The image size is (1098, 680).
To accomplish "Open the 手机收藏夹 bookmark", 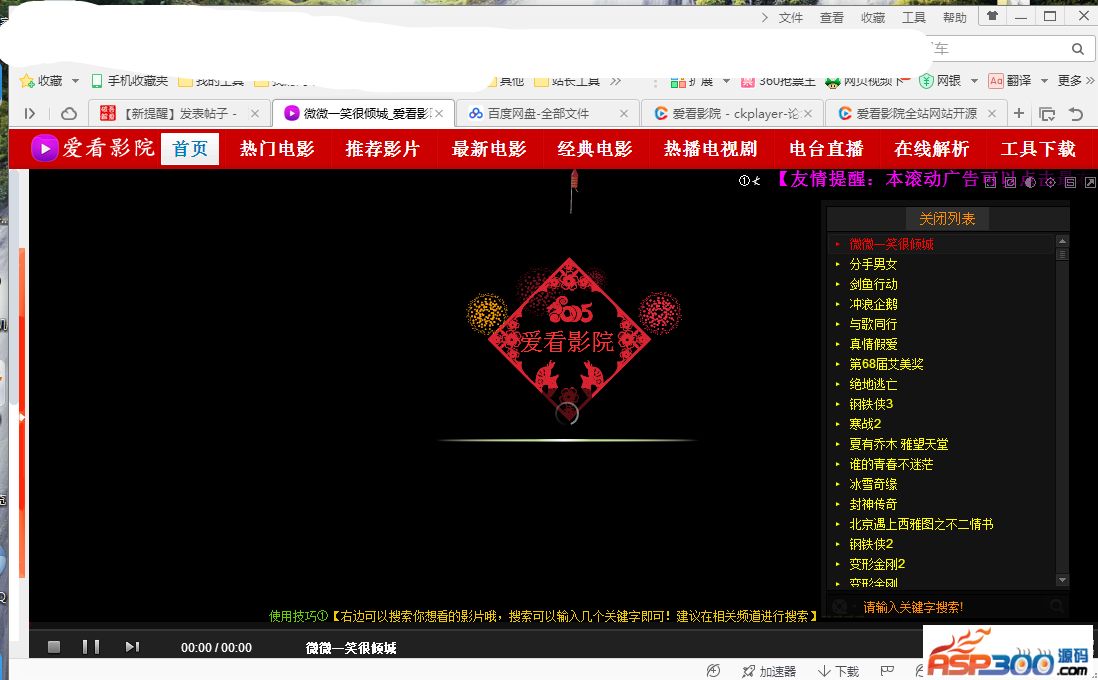I will [130, 81].
